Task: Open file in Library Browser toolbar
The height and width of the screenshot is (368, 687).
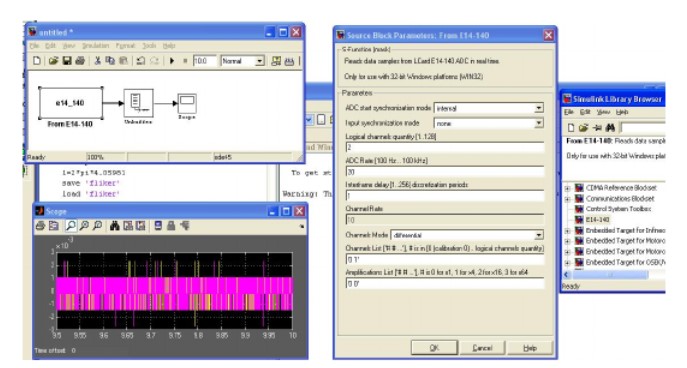Action: point(583,128)
